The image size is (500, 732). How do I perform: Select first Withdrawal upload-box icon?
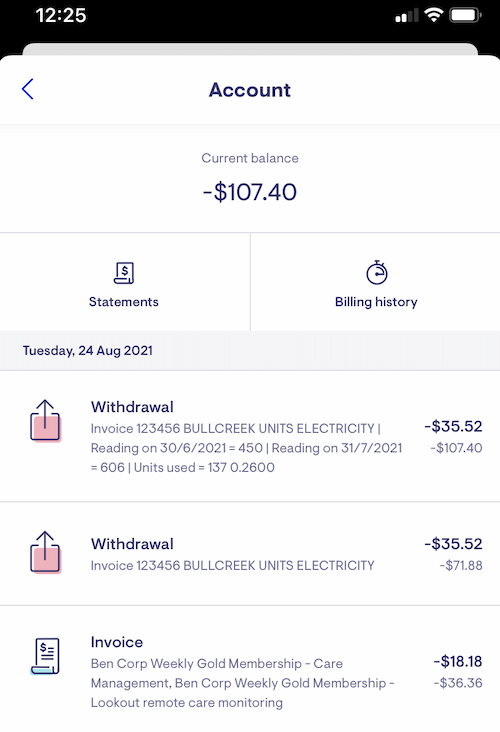click(x=45, y=421)
